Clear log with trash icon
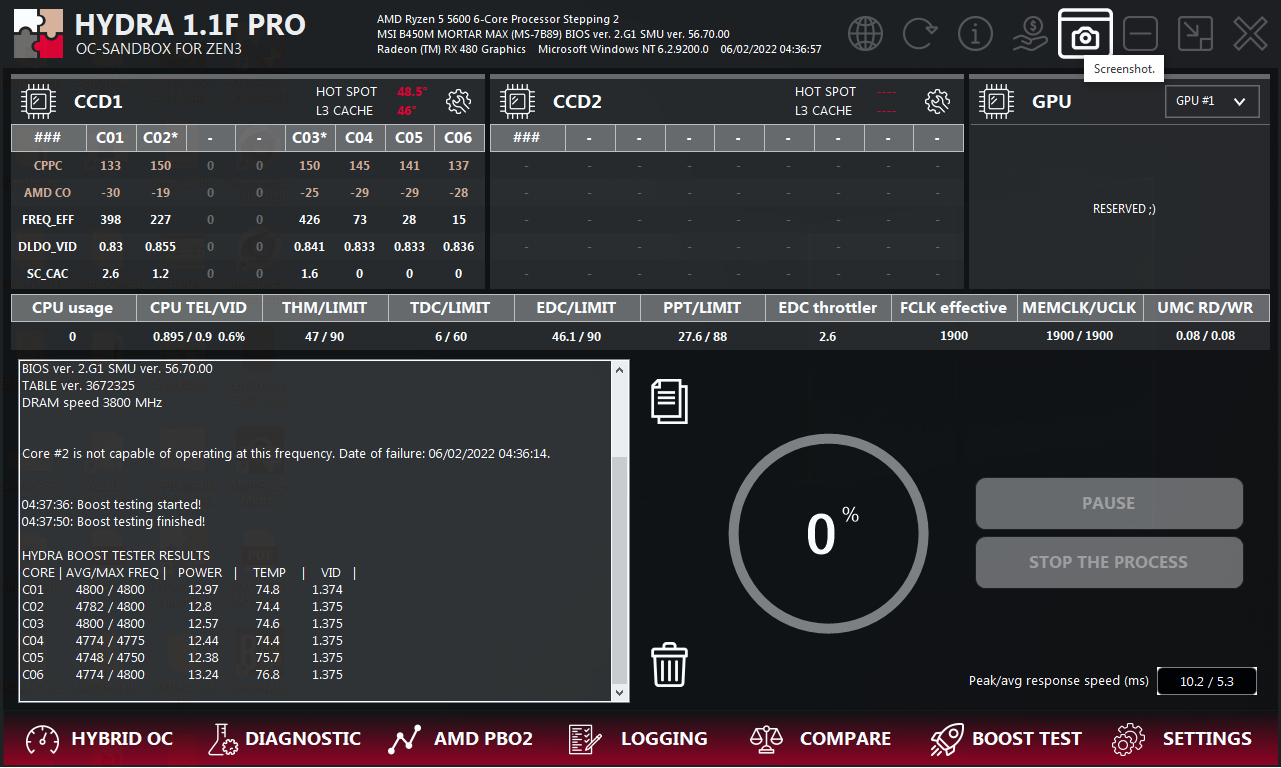This screenshot has height=768, width=1281. coord(669,664)
